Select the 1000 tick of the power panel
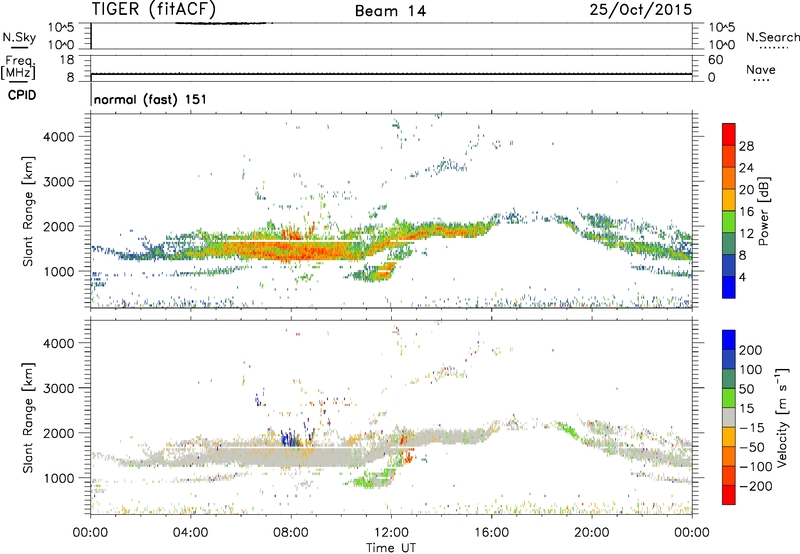 [58, 271]
